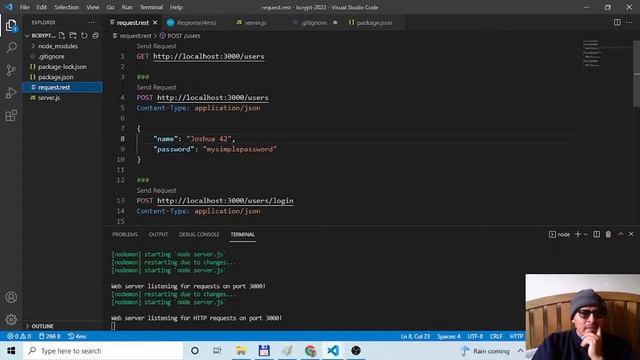Refresh the Explorer file tree
Screen dimensions: 640x360
84,36
